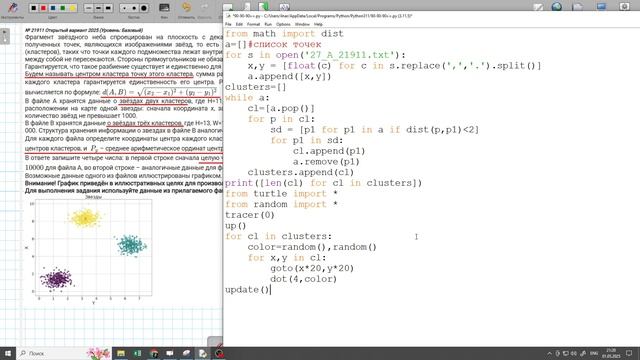Switch the ENG keyboard language indicator

click(x=594, y=353)
